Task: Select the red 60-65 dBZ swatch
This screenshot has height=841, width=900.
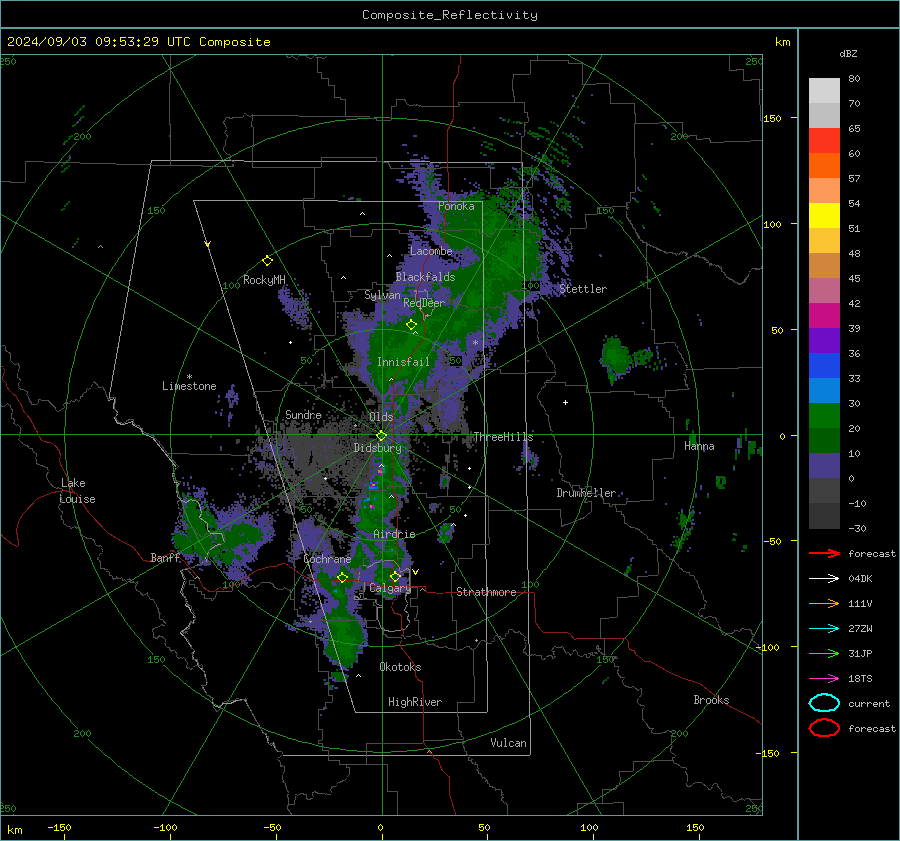Action: tap(824, 141)
